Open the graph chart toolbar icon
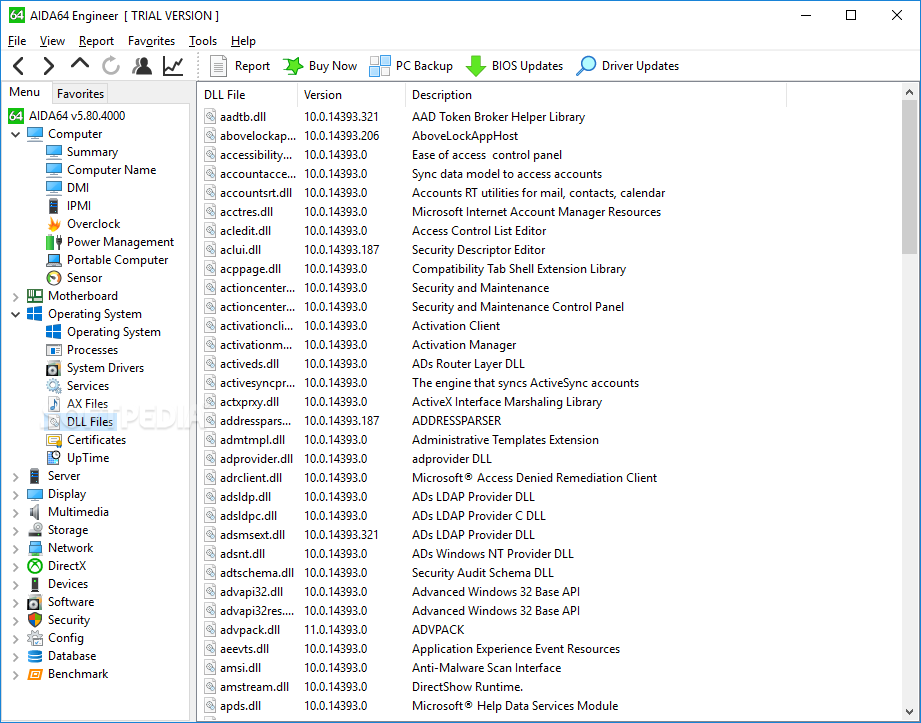The image size is (921, 723). click(x=173, y=66)
